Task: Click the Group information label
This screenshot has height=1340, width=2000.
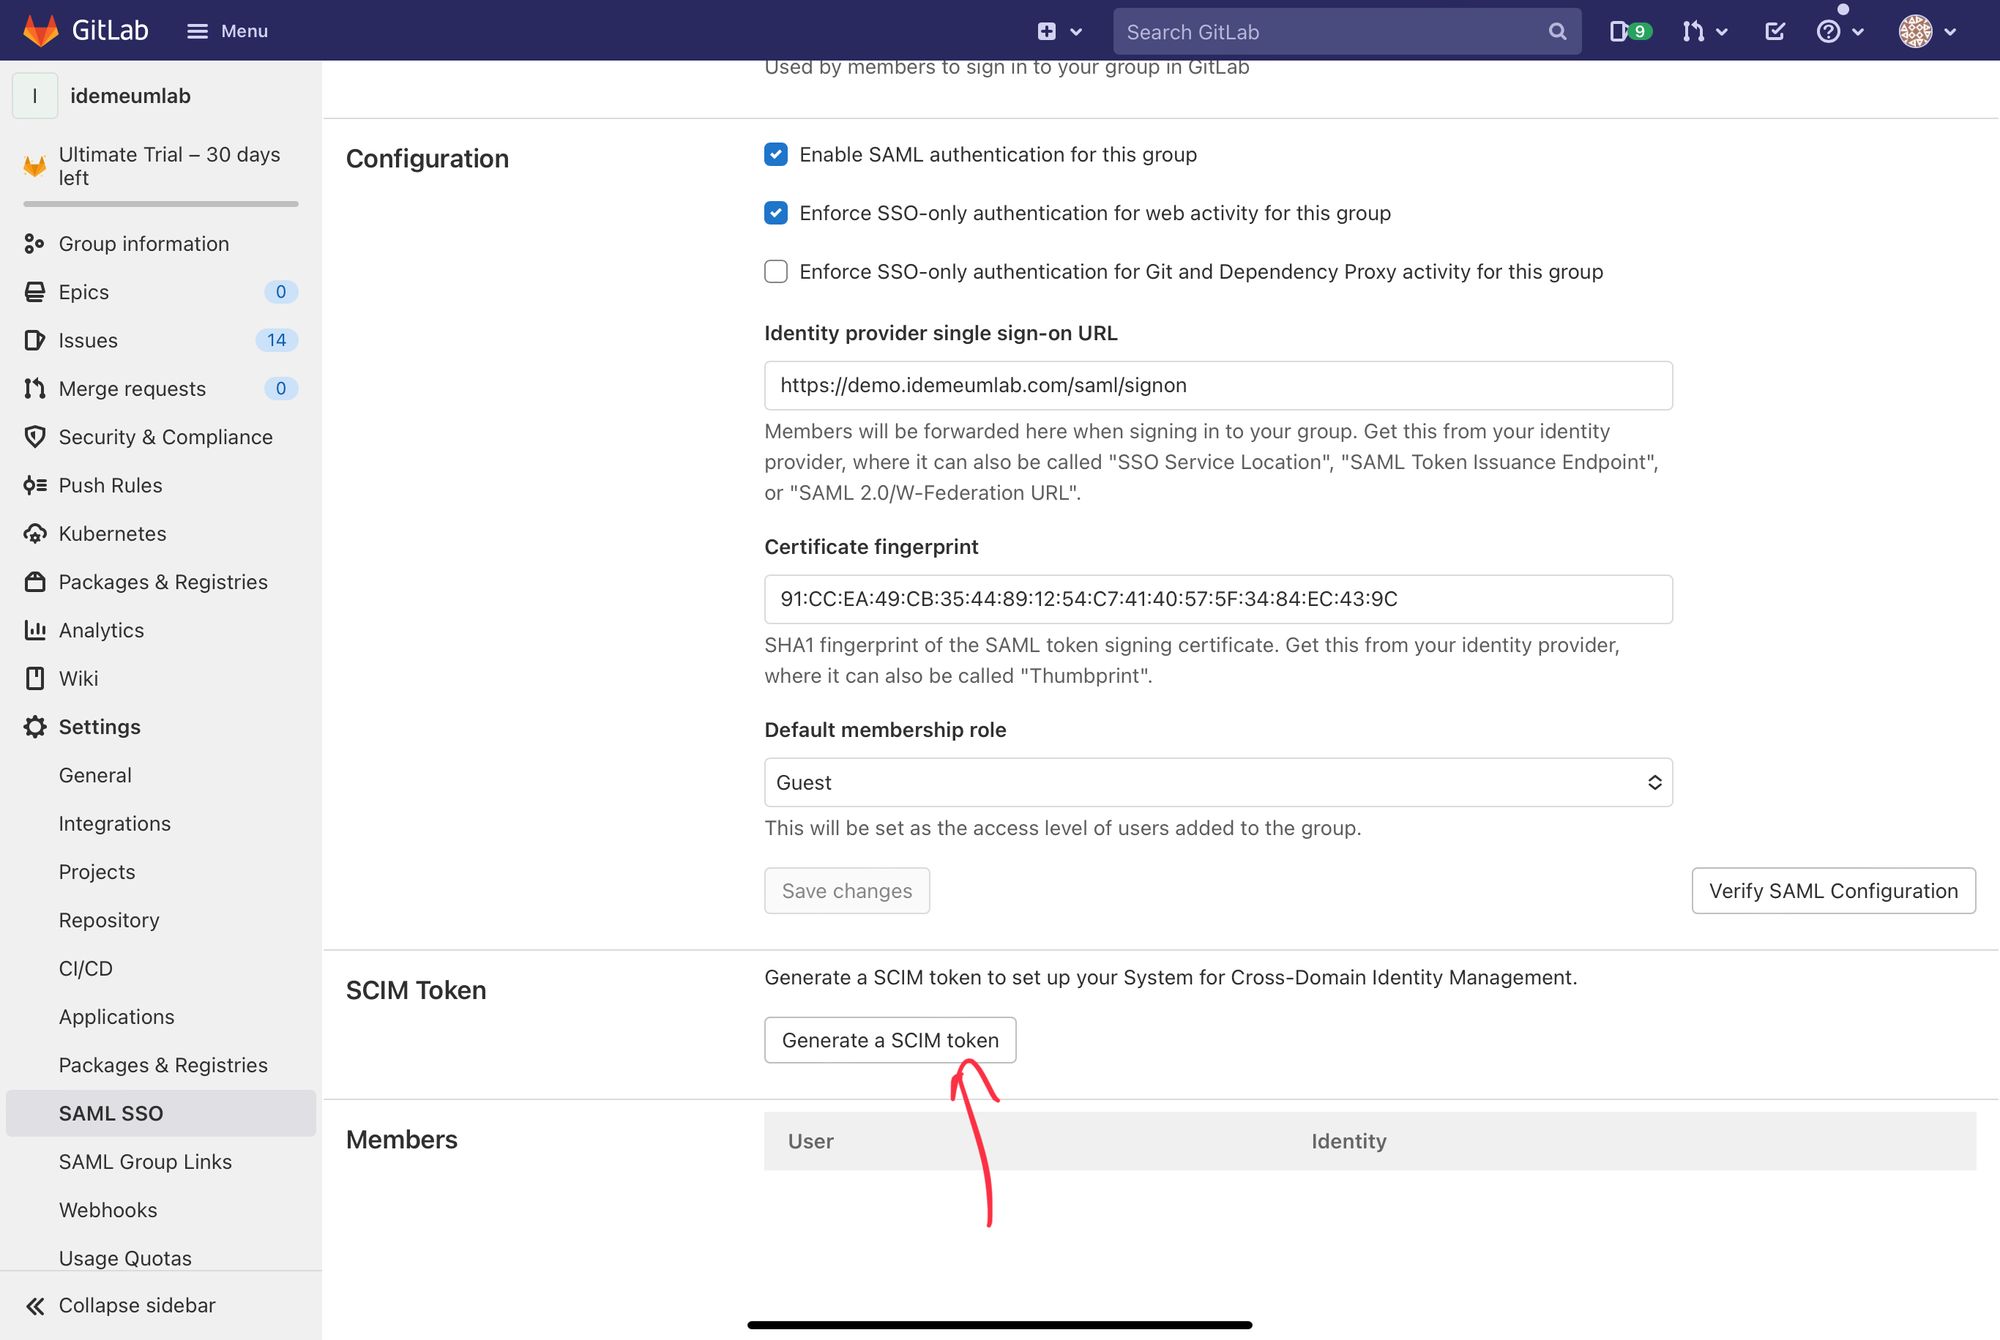Action: pyautogui.click(x=144, y=243)
